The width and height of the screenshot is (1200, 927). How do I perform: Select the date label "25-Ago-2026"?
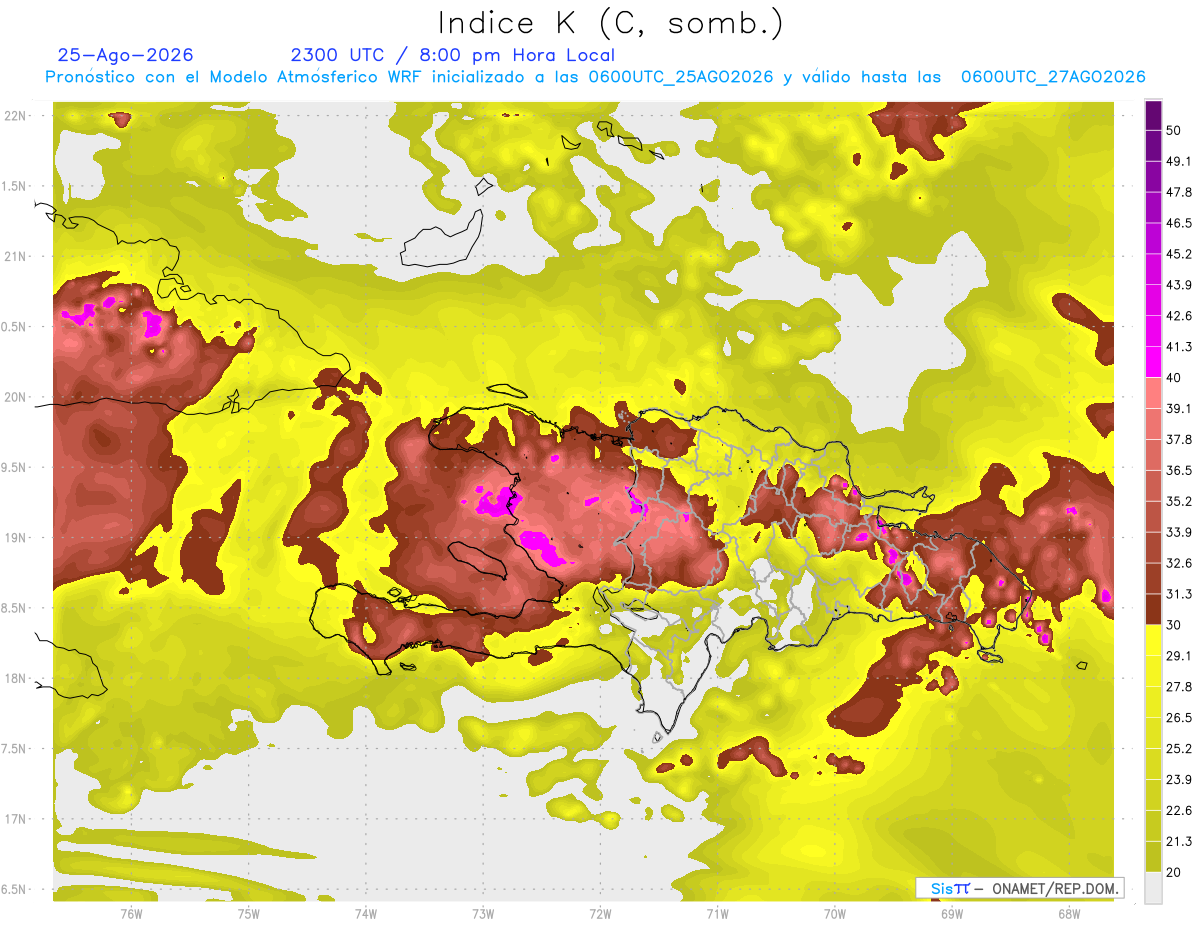126,55
